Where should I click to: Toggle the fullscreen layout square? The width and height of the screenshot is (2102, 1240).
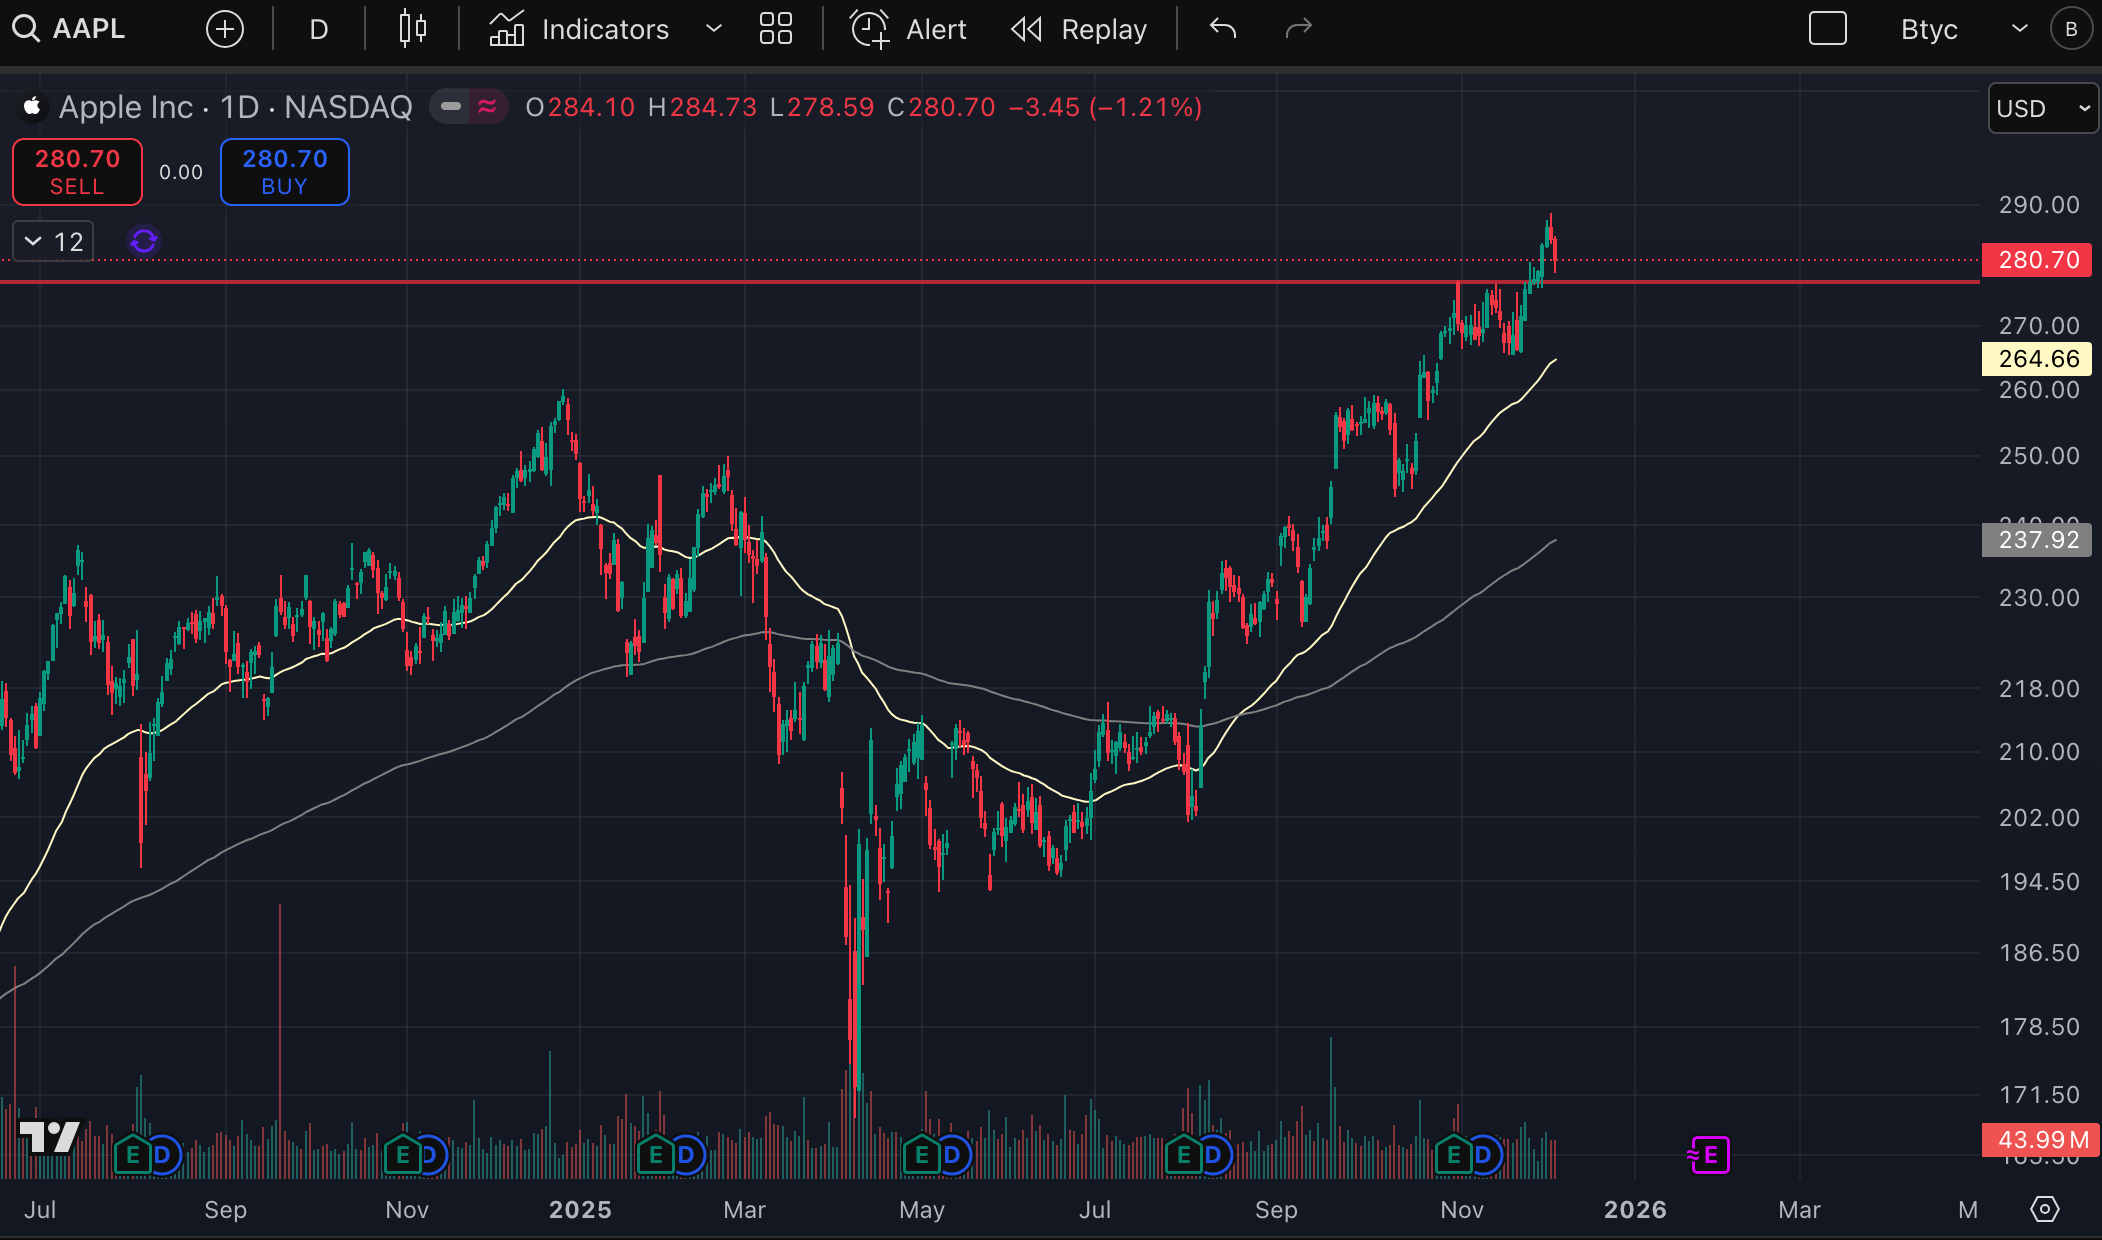[x=1827, y=29]
